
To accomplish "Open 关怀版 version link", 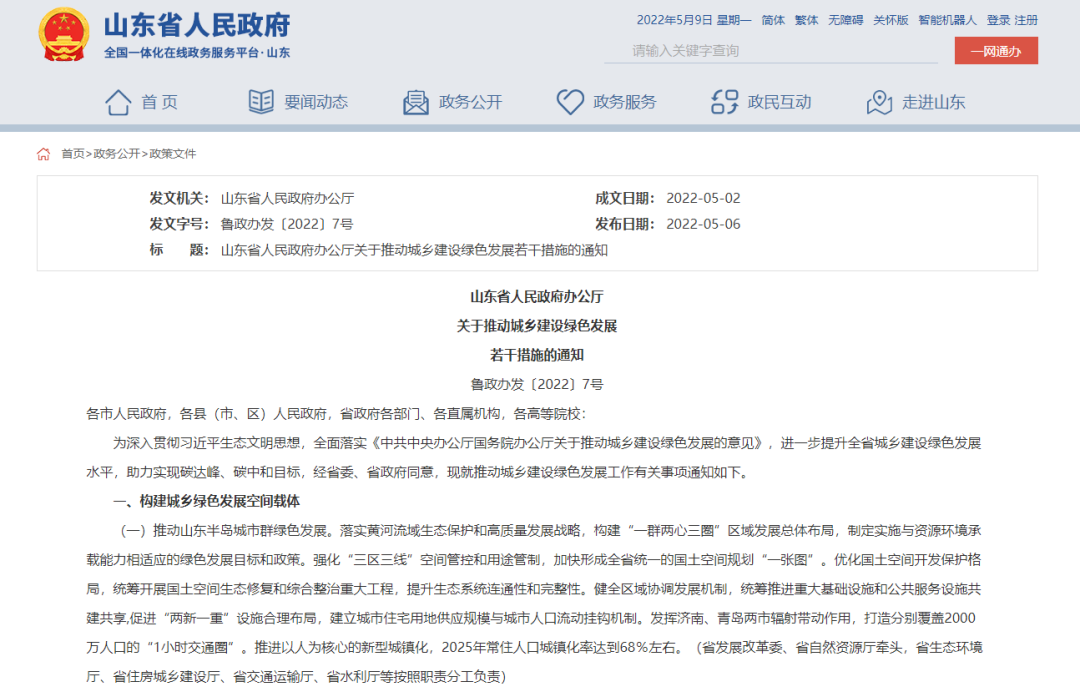I will (x=891, y=20).
